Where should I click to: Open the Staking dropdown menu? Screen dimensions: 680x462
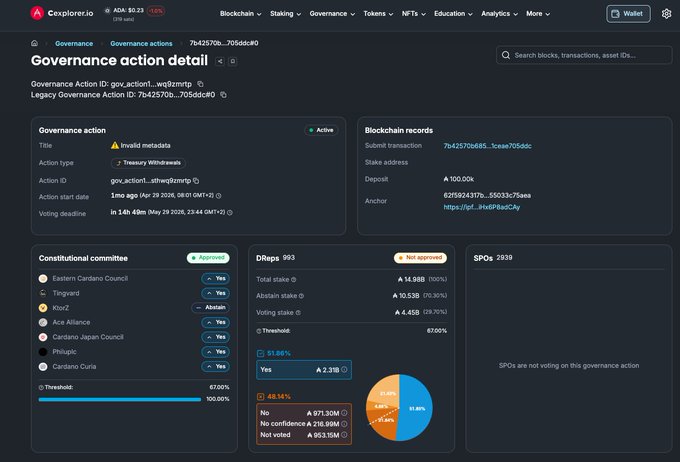(285, 14)
